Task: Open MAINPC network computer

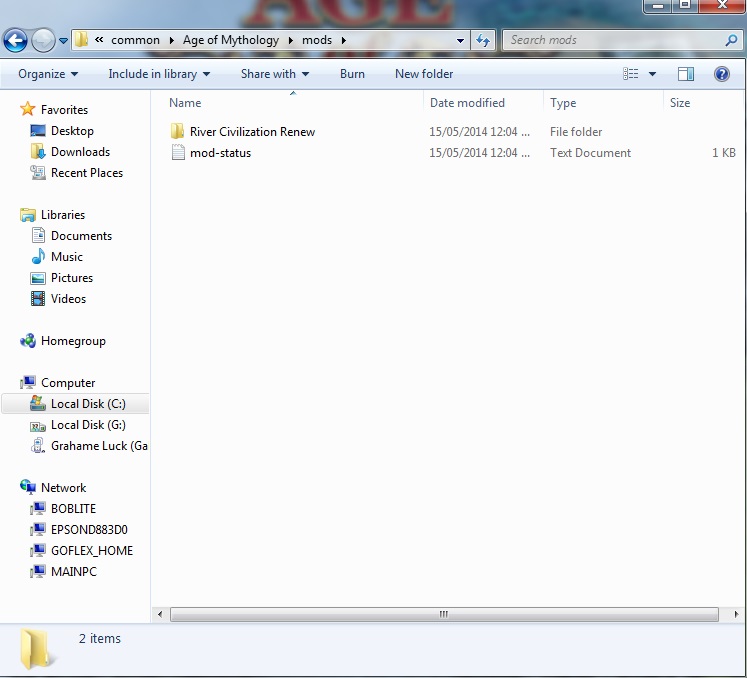Action: [73, 572]
